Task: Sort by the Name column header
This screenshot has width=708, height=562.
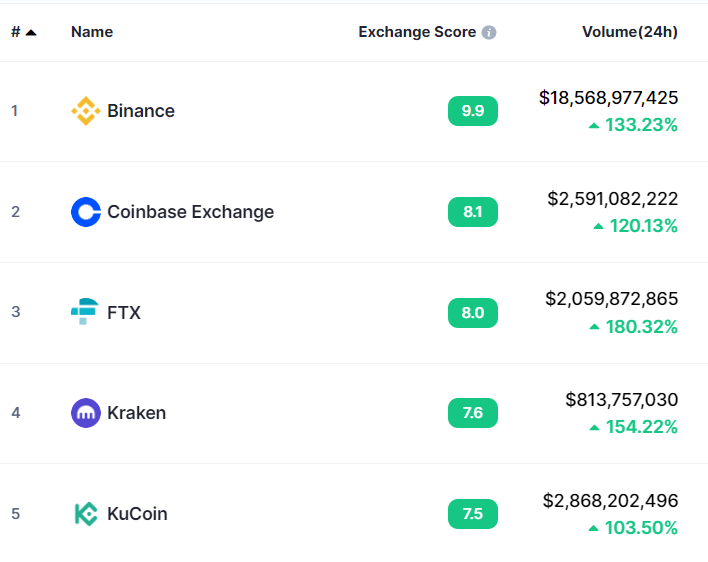Action: [x=92, y=32]
